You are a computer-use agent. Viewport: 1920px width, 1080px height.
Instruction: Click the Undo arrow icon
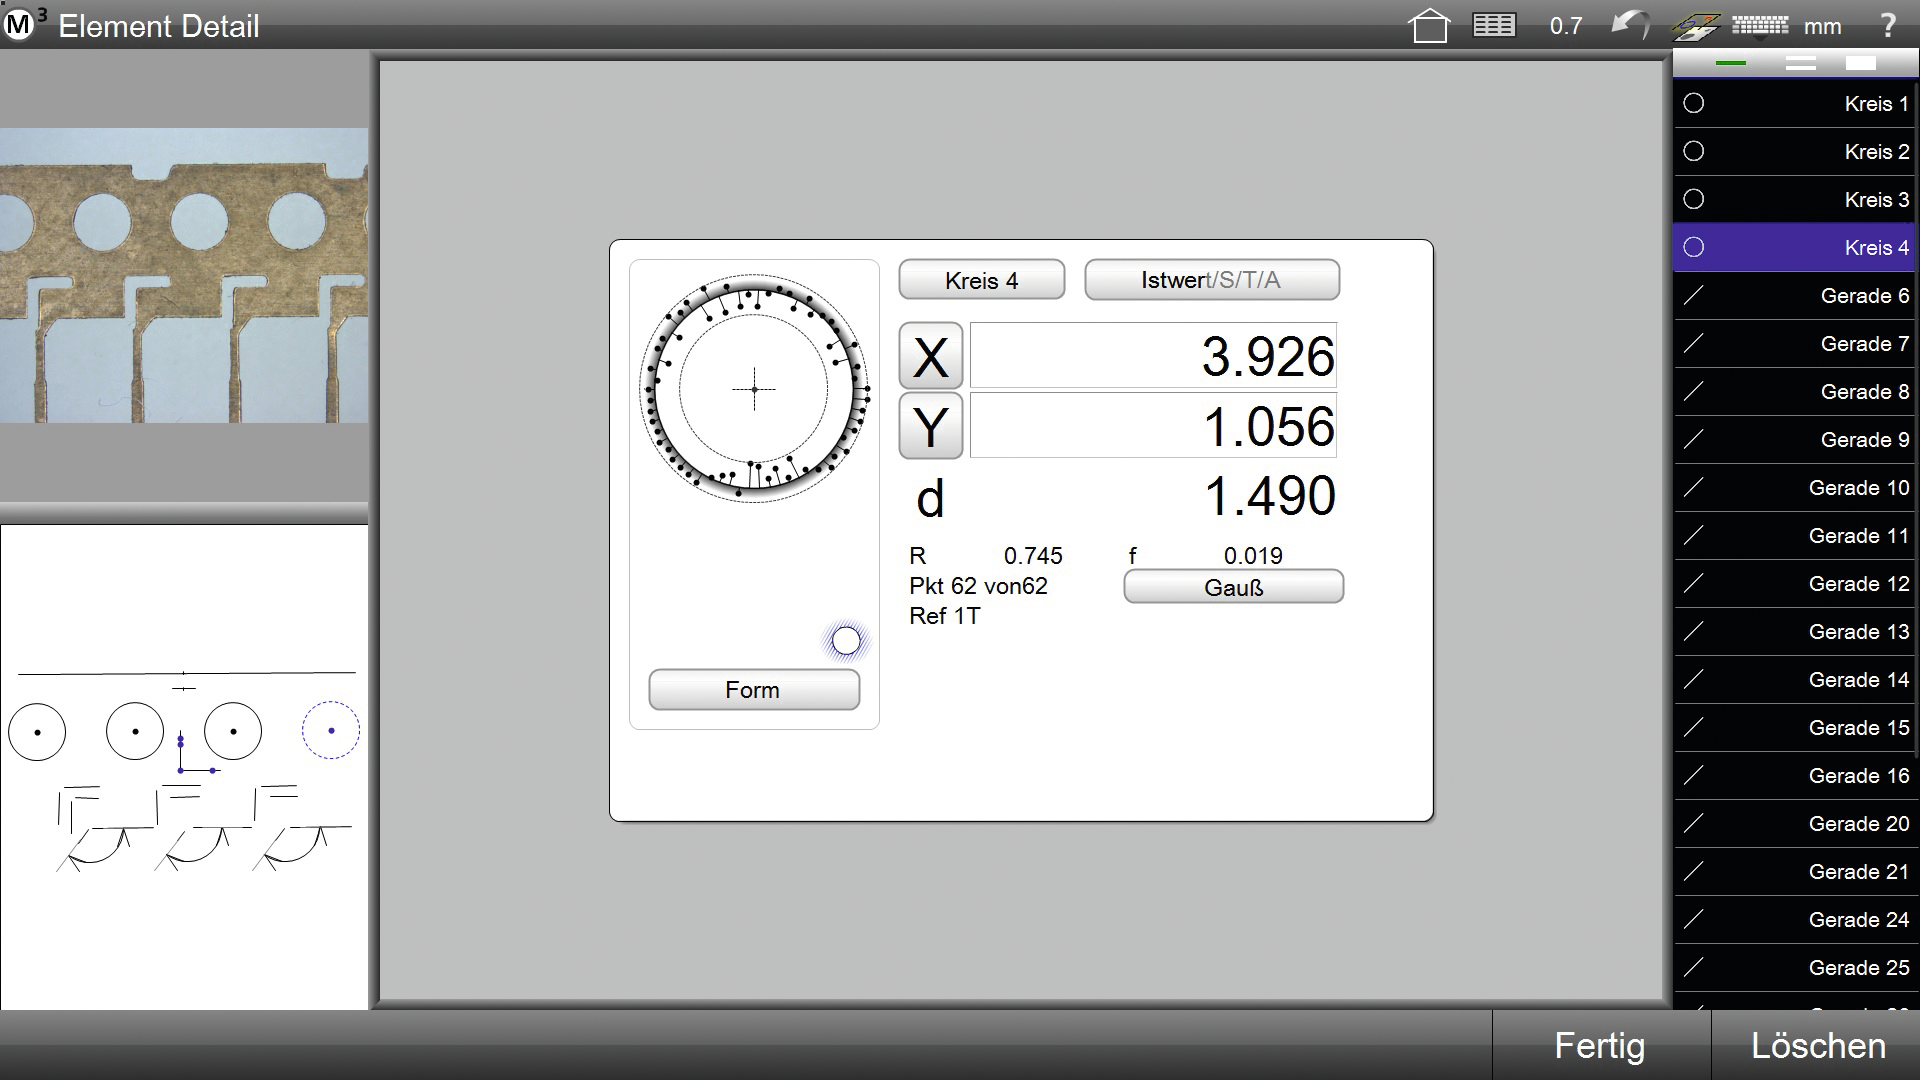1630,25
